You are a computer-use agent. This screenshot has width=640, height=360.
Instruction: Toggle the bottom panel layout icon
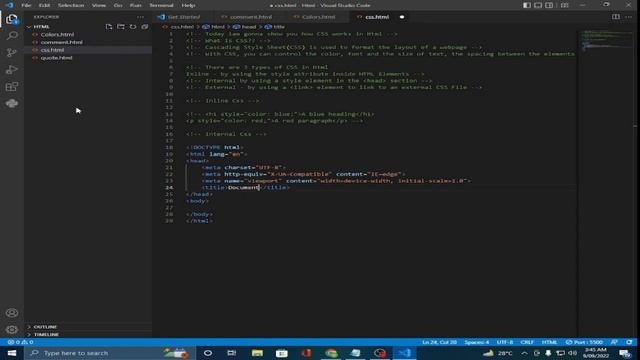538,5
